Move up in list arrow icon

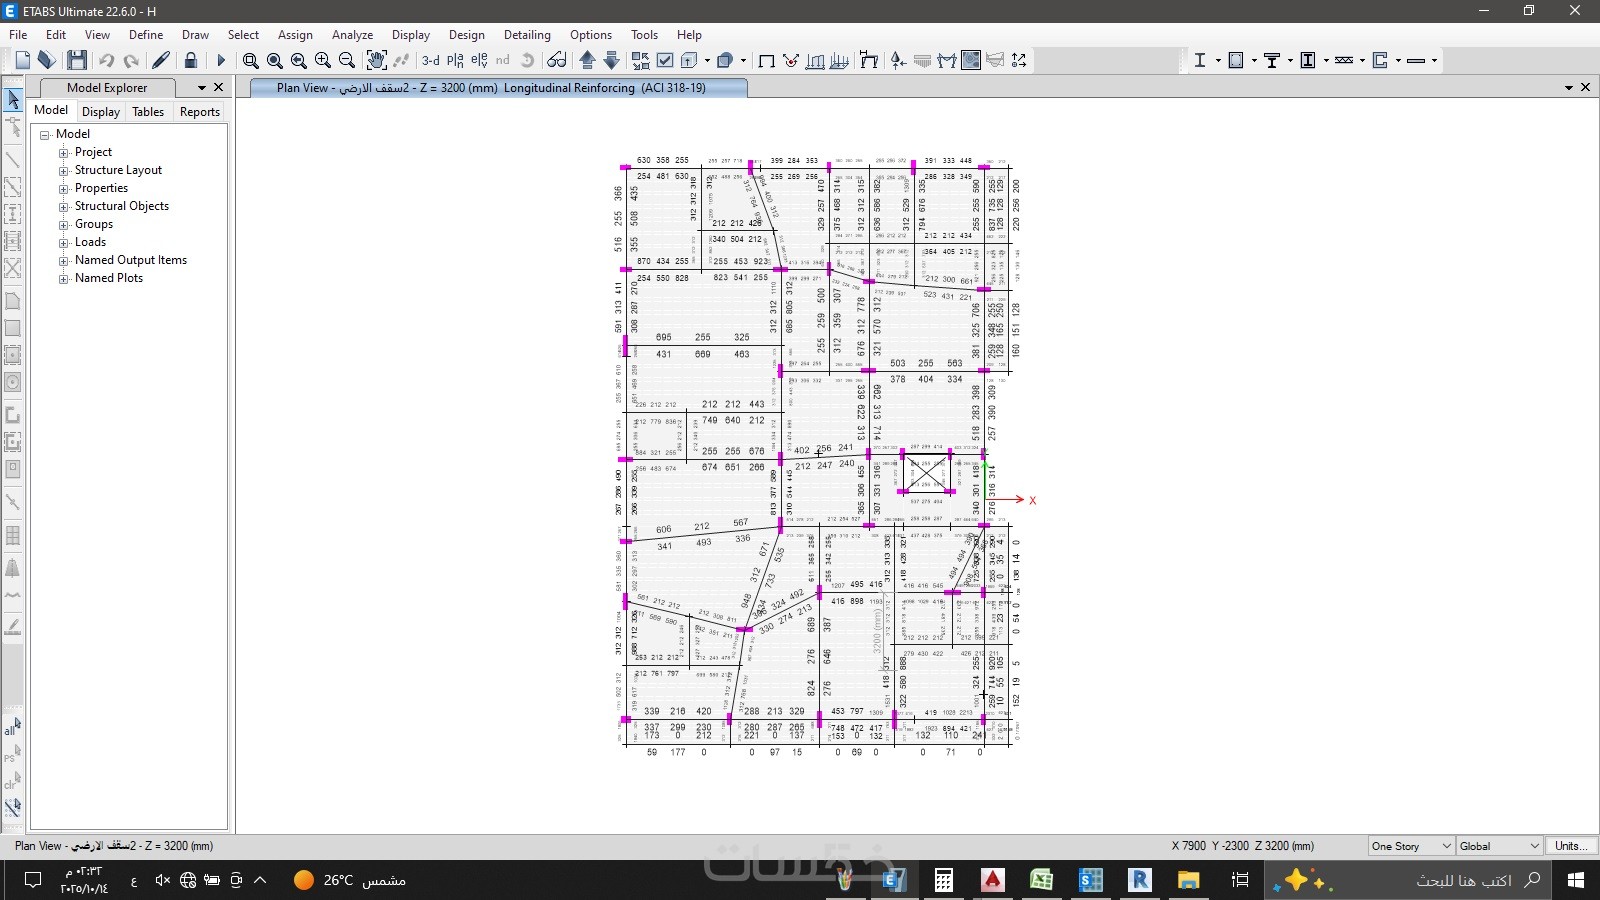[588, 60]
